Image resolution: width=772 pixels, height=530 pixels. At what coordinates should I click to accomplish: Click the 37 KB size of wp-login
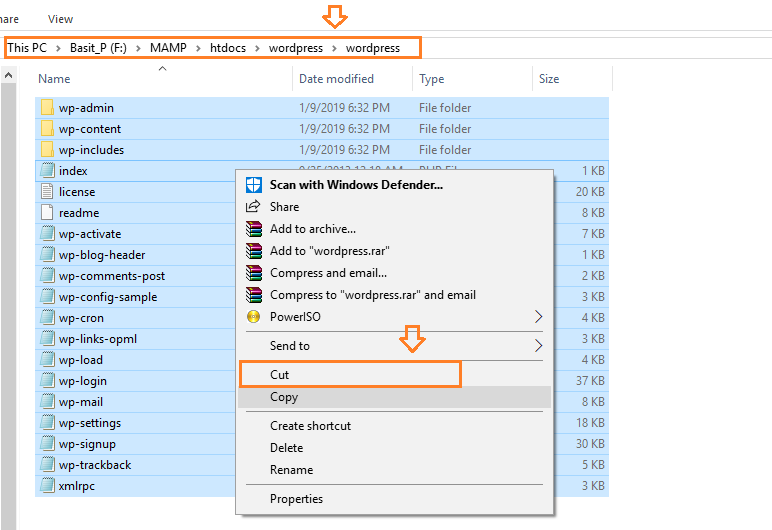coord(590,381)
